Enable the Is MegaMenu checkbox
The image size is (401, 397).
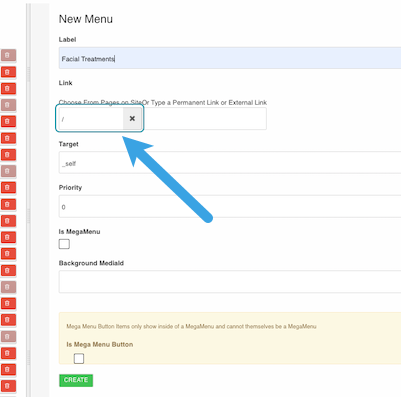tap(64, 244)
